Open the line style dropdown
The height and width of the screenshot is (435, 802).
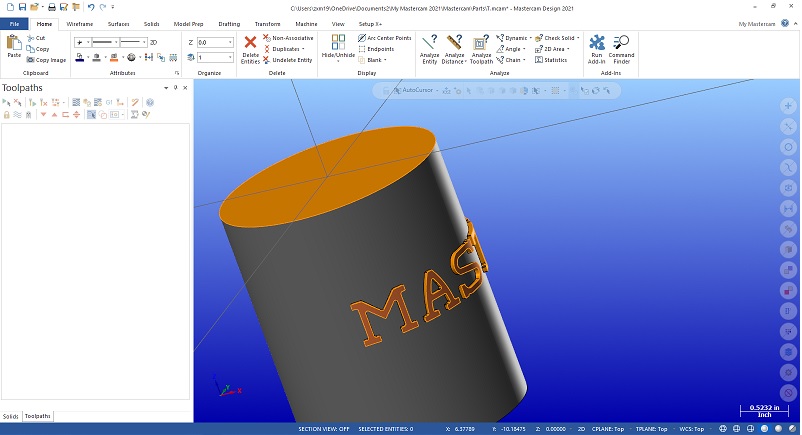[117, 42]
